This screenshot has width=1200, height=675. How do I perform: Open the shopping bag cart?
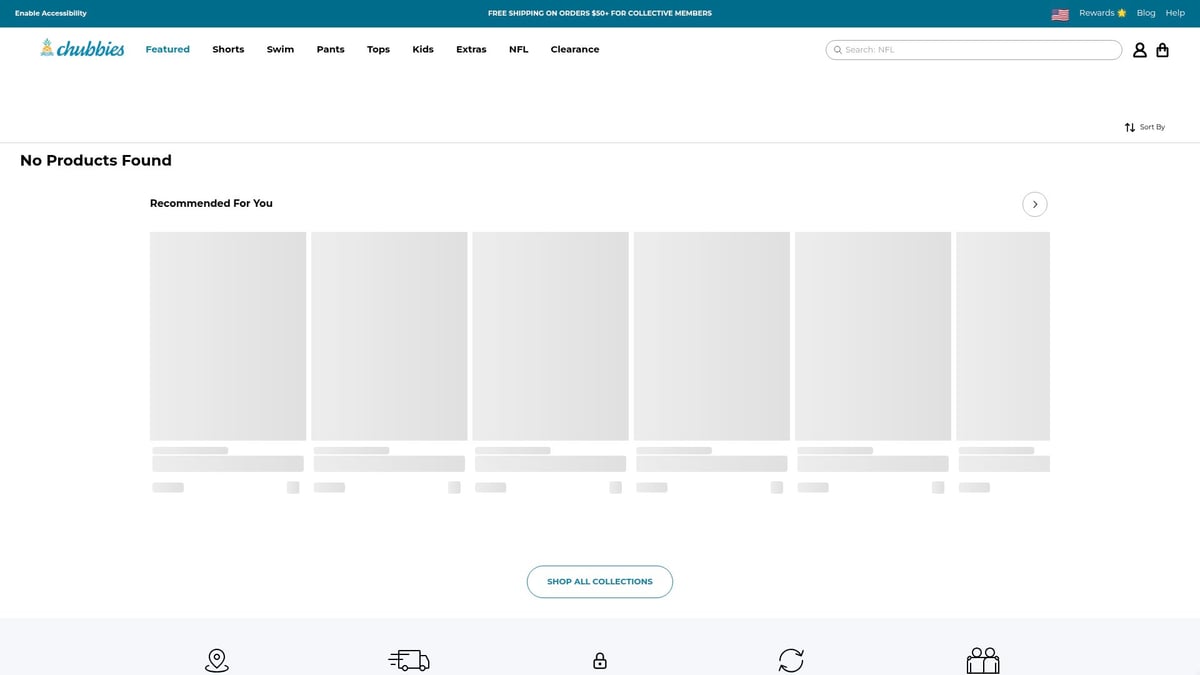coord(1162,50)
